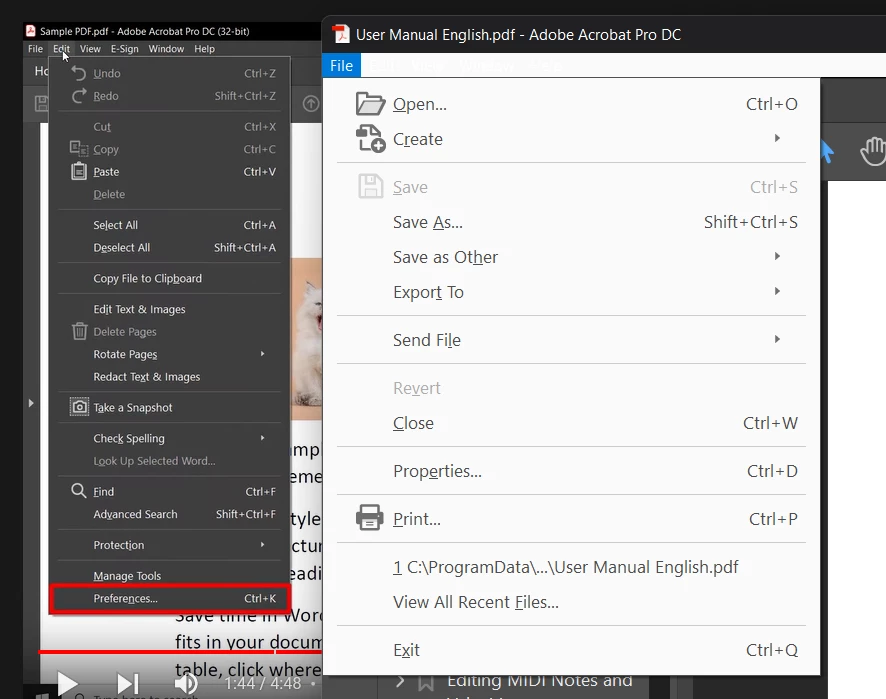
Task: Open Help menu in Sample PDF window
Action: pyautogui.click(x=204, y=49)
